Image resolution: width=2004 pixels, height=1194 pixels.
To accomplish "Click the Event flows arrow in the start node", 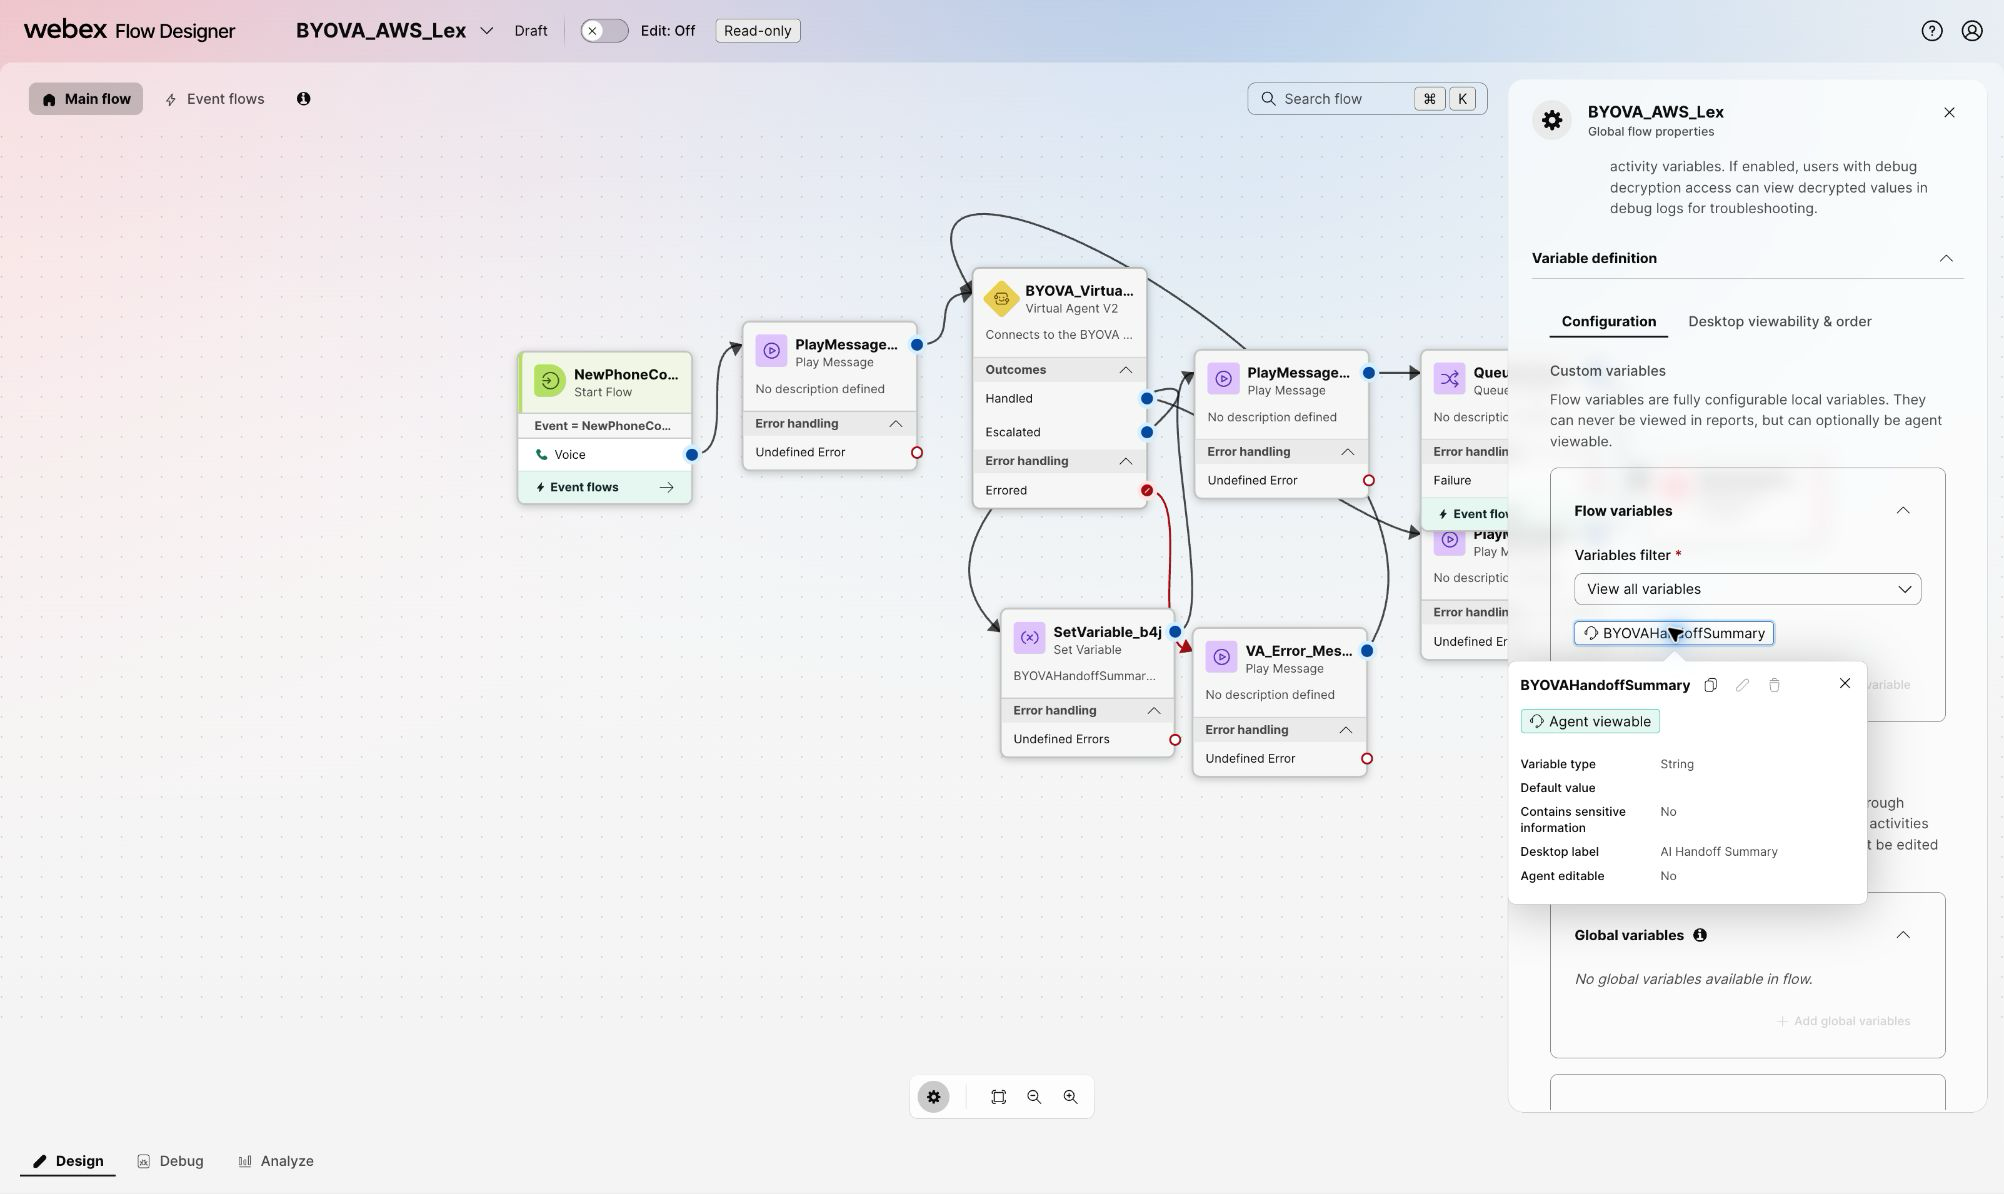I will pyautogui.click(x=667, y=487).
